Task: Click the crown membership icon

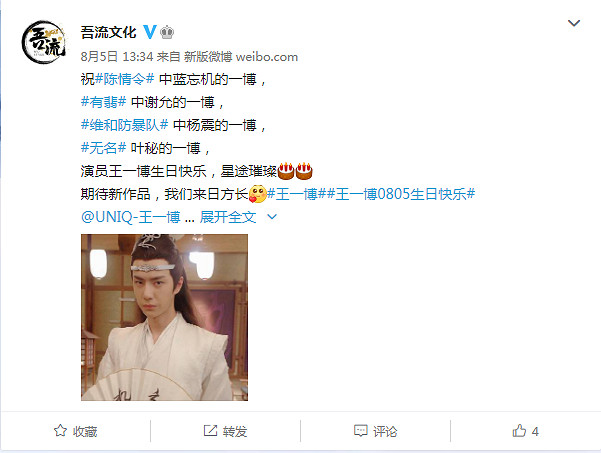Action: click(167, 32)
